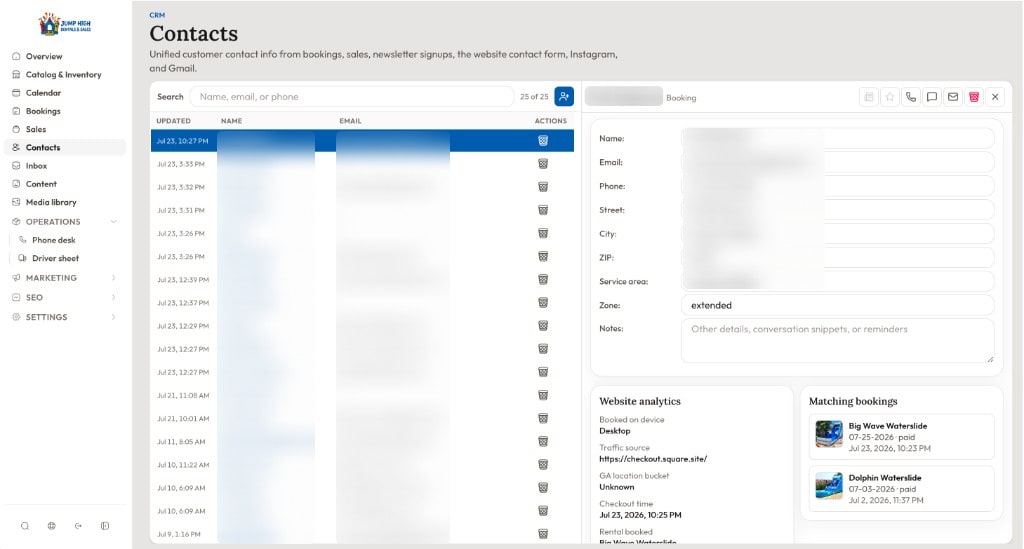Delete the Jul 11, 8:05 AM contact row
Viewport: 1024px width, 549px height.
pyautogui.click(x=543, y=441)
